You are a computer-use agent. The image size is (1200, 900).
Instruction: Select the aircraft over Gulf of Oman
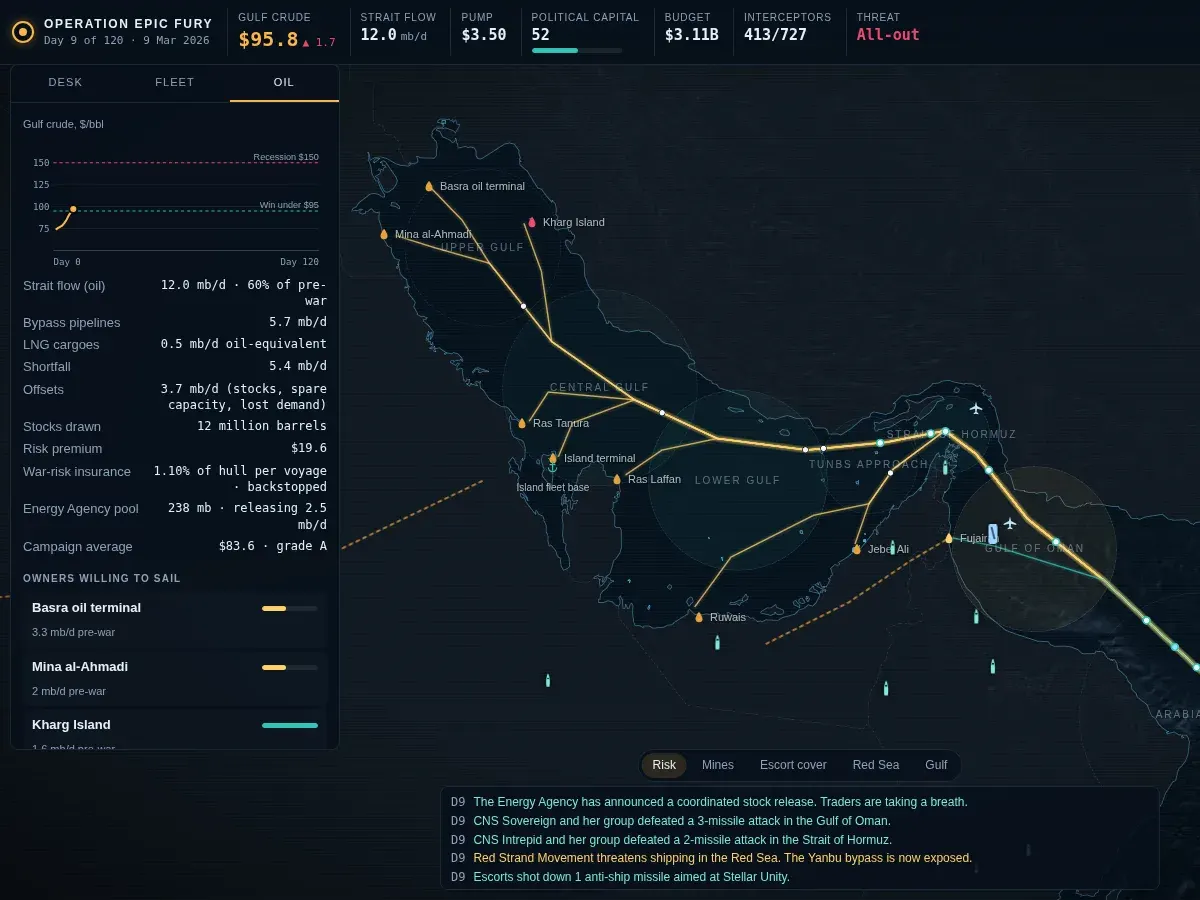click(x=1010, y=523)
